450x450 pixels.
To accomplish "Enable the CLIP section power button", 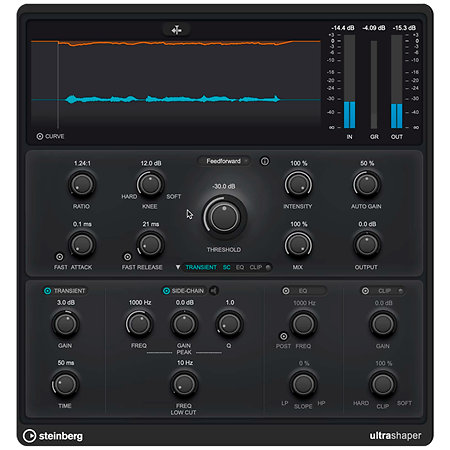I will click(365, 291).
